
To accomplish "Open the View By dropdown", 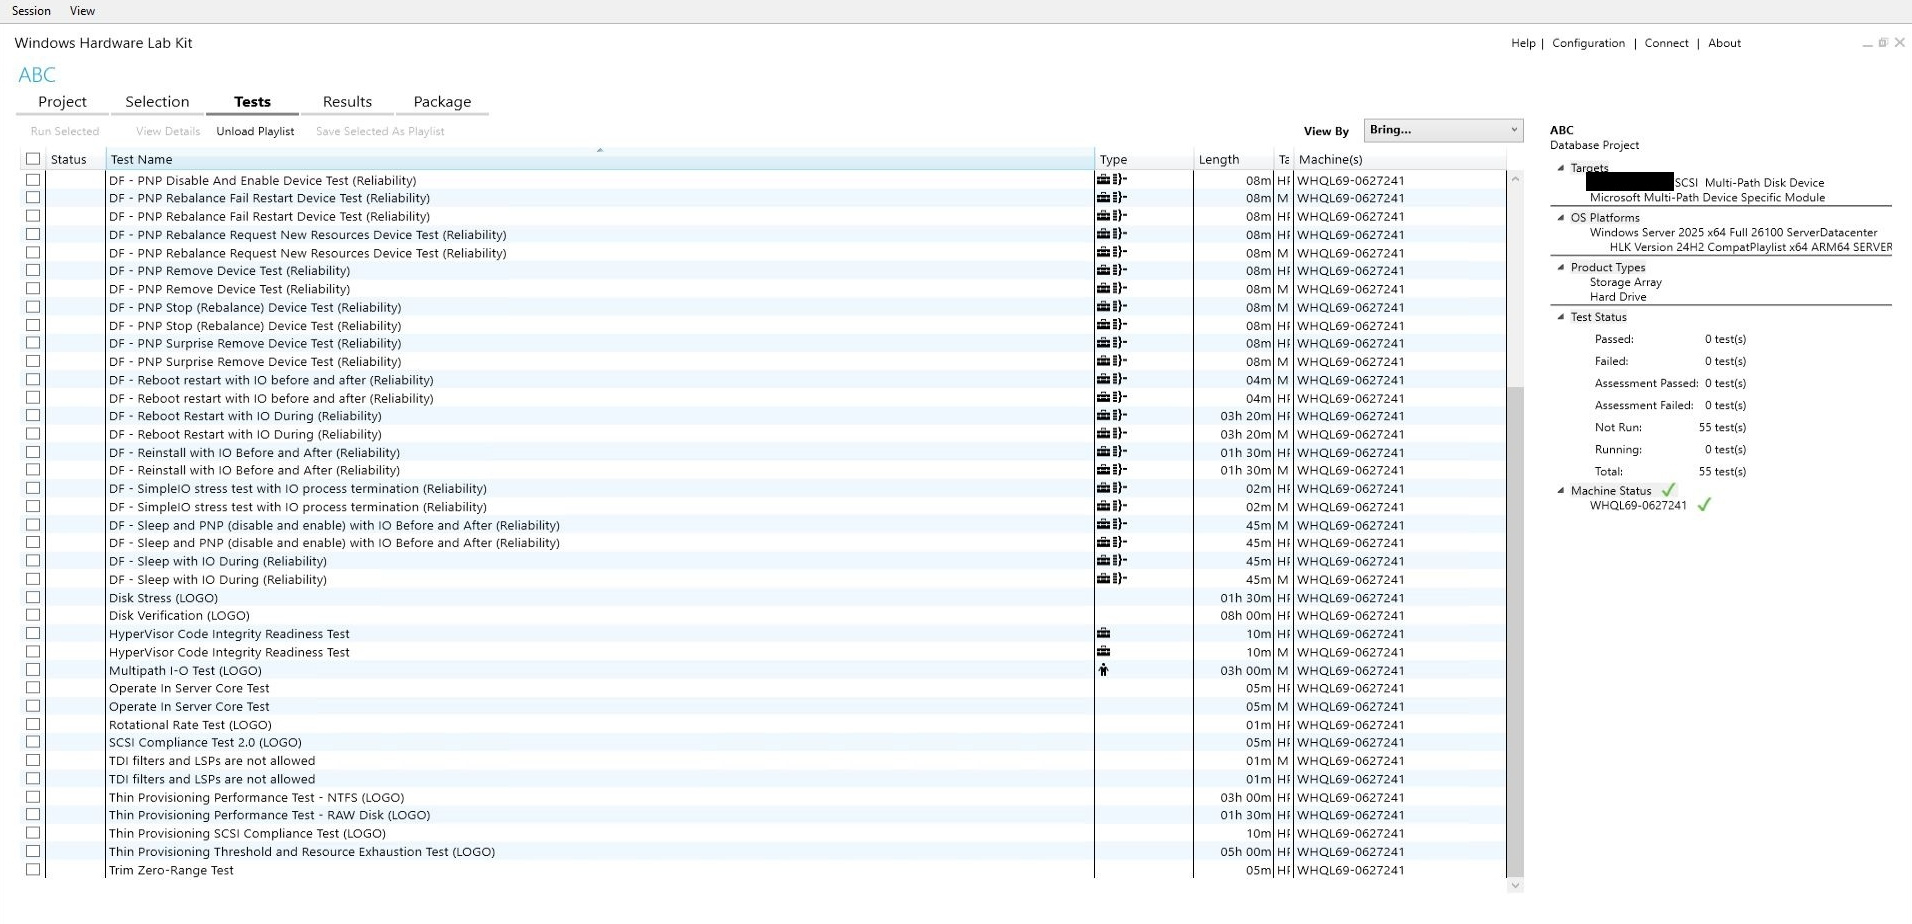I will coord(1443,130).
